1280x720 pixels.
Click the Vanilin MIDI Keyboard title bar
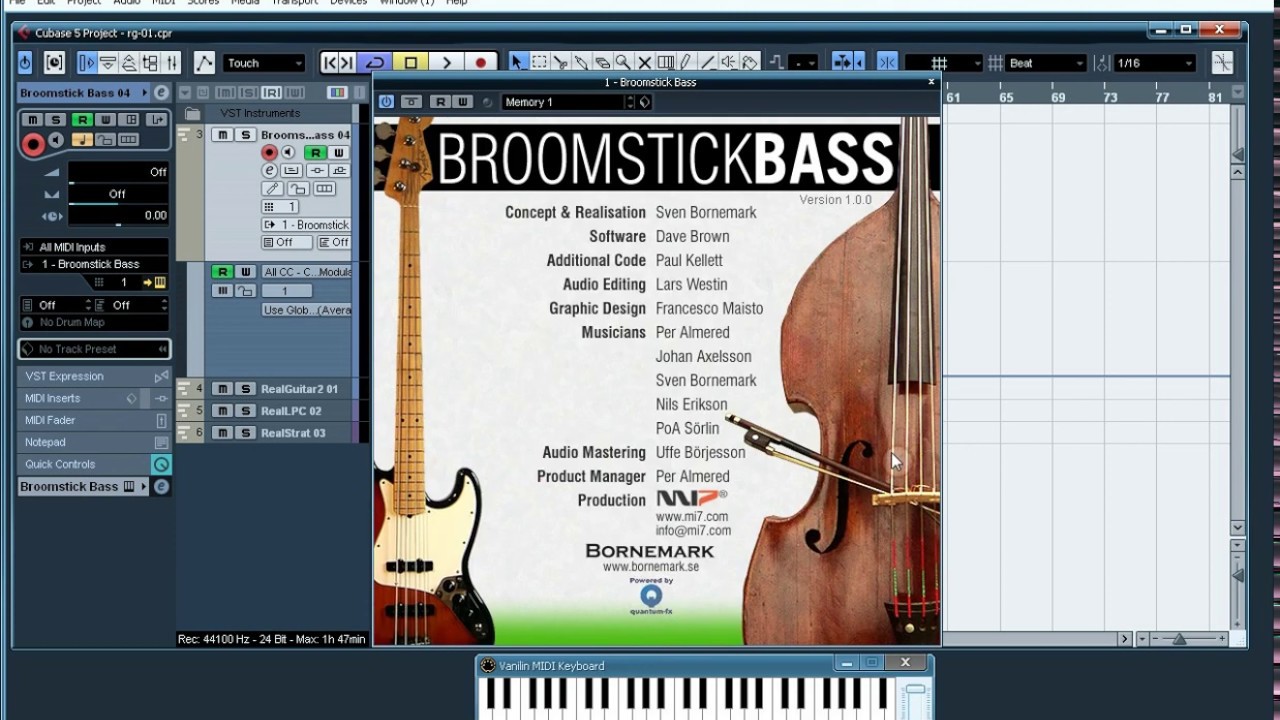point(704,665)
